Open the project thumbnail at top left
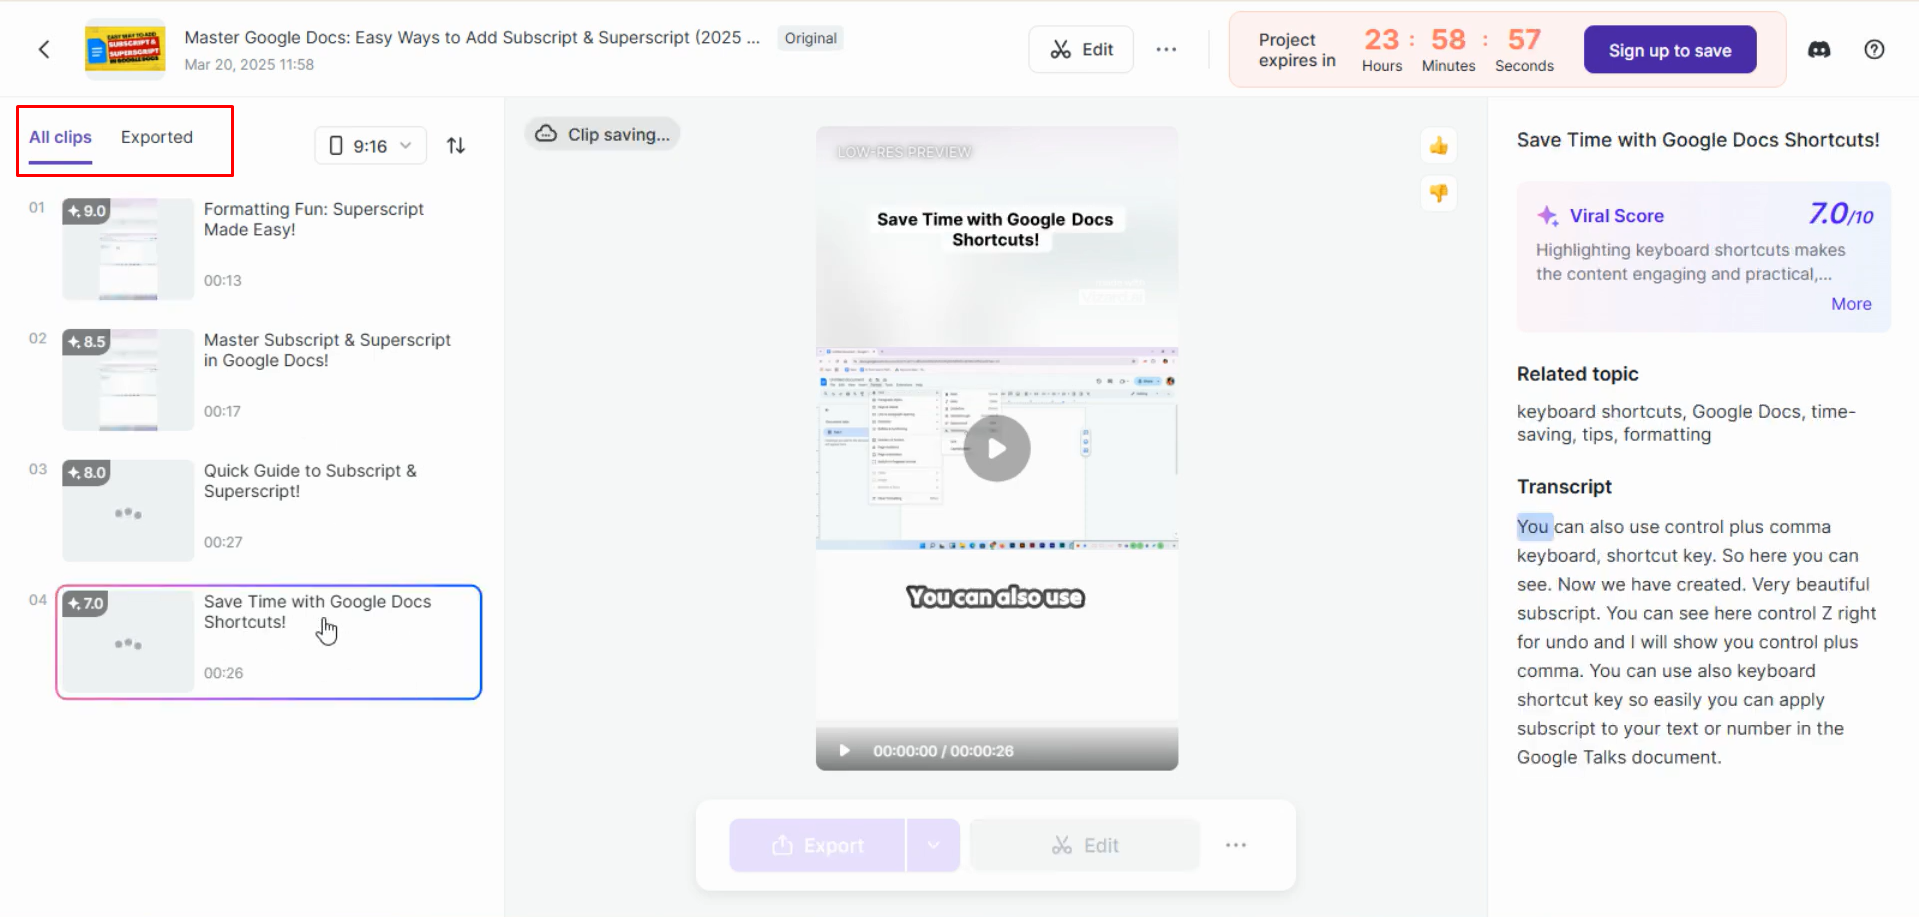The image size is (1919, 917). (125, 49)
